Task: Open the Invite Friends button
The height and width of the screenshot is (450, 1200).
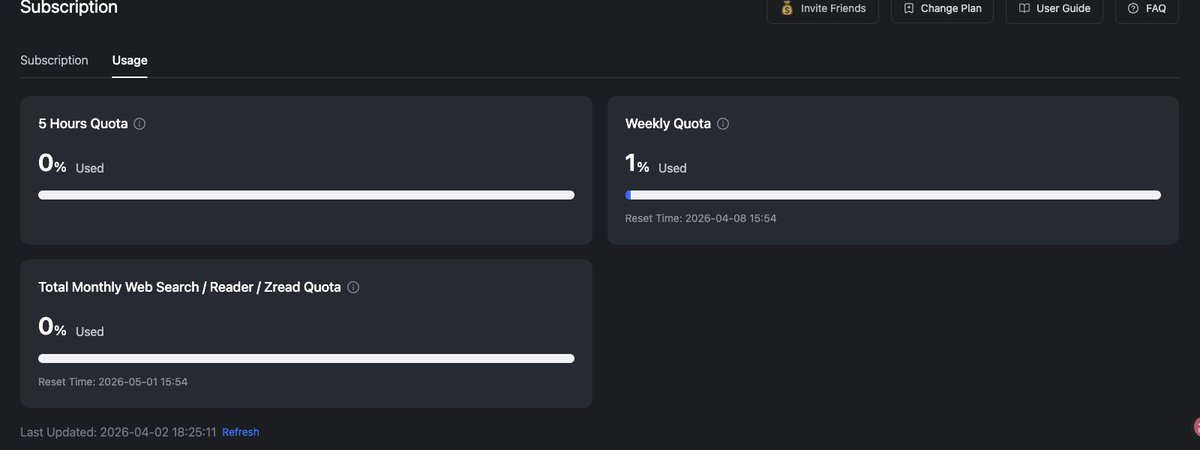Action: coord(823,9)
